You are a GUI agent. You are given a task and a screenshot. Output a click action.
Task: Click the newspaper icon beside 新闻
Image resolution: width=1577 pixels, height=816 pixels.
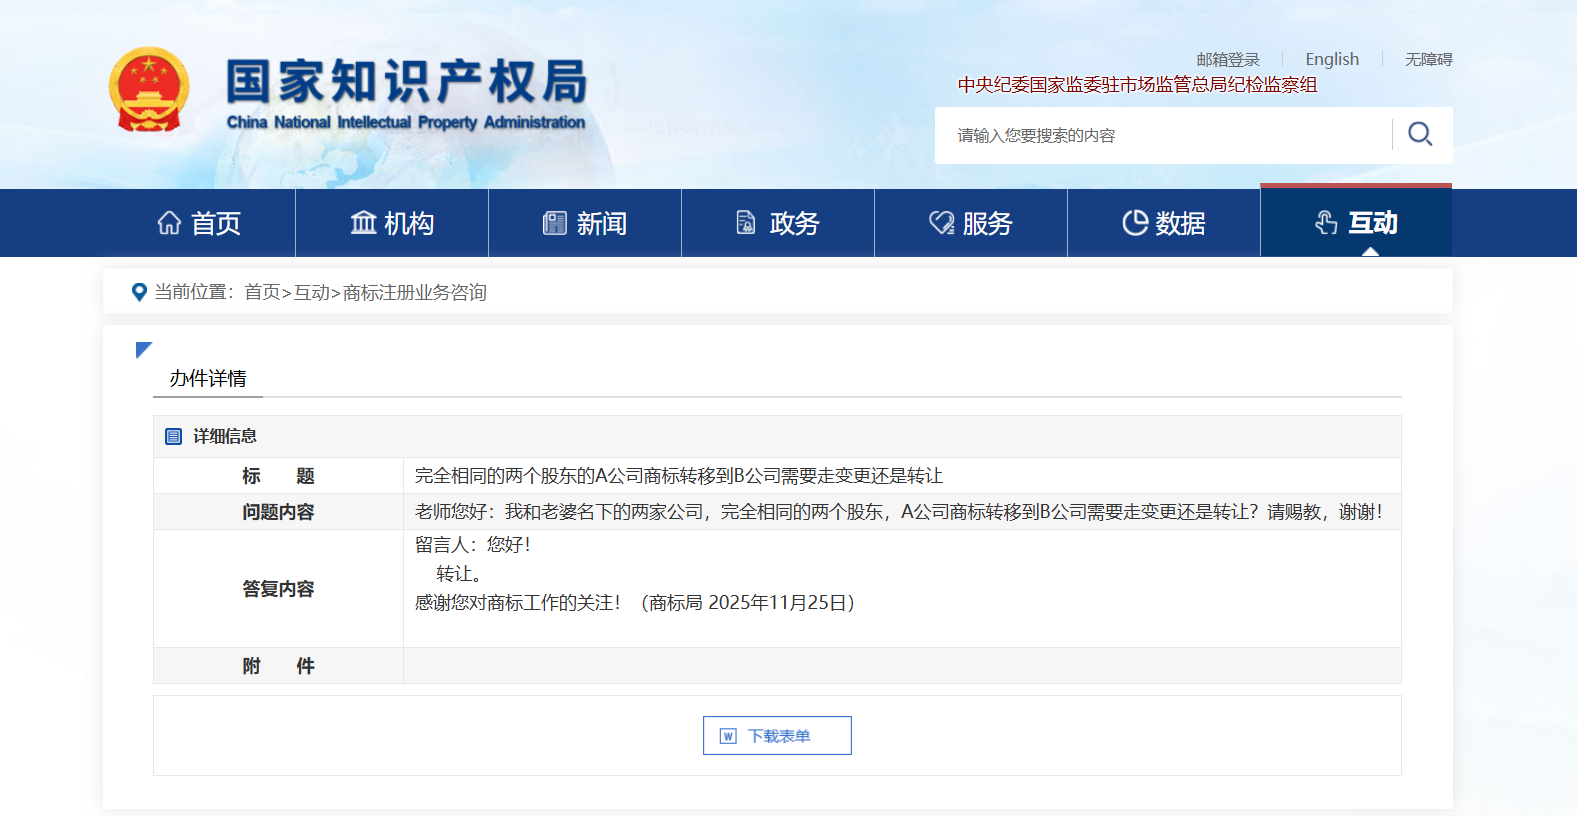(x=554, y=223)
